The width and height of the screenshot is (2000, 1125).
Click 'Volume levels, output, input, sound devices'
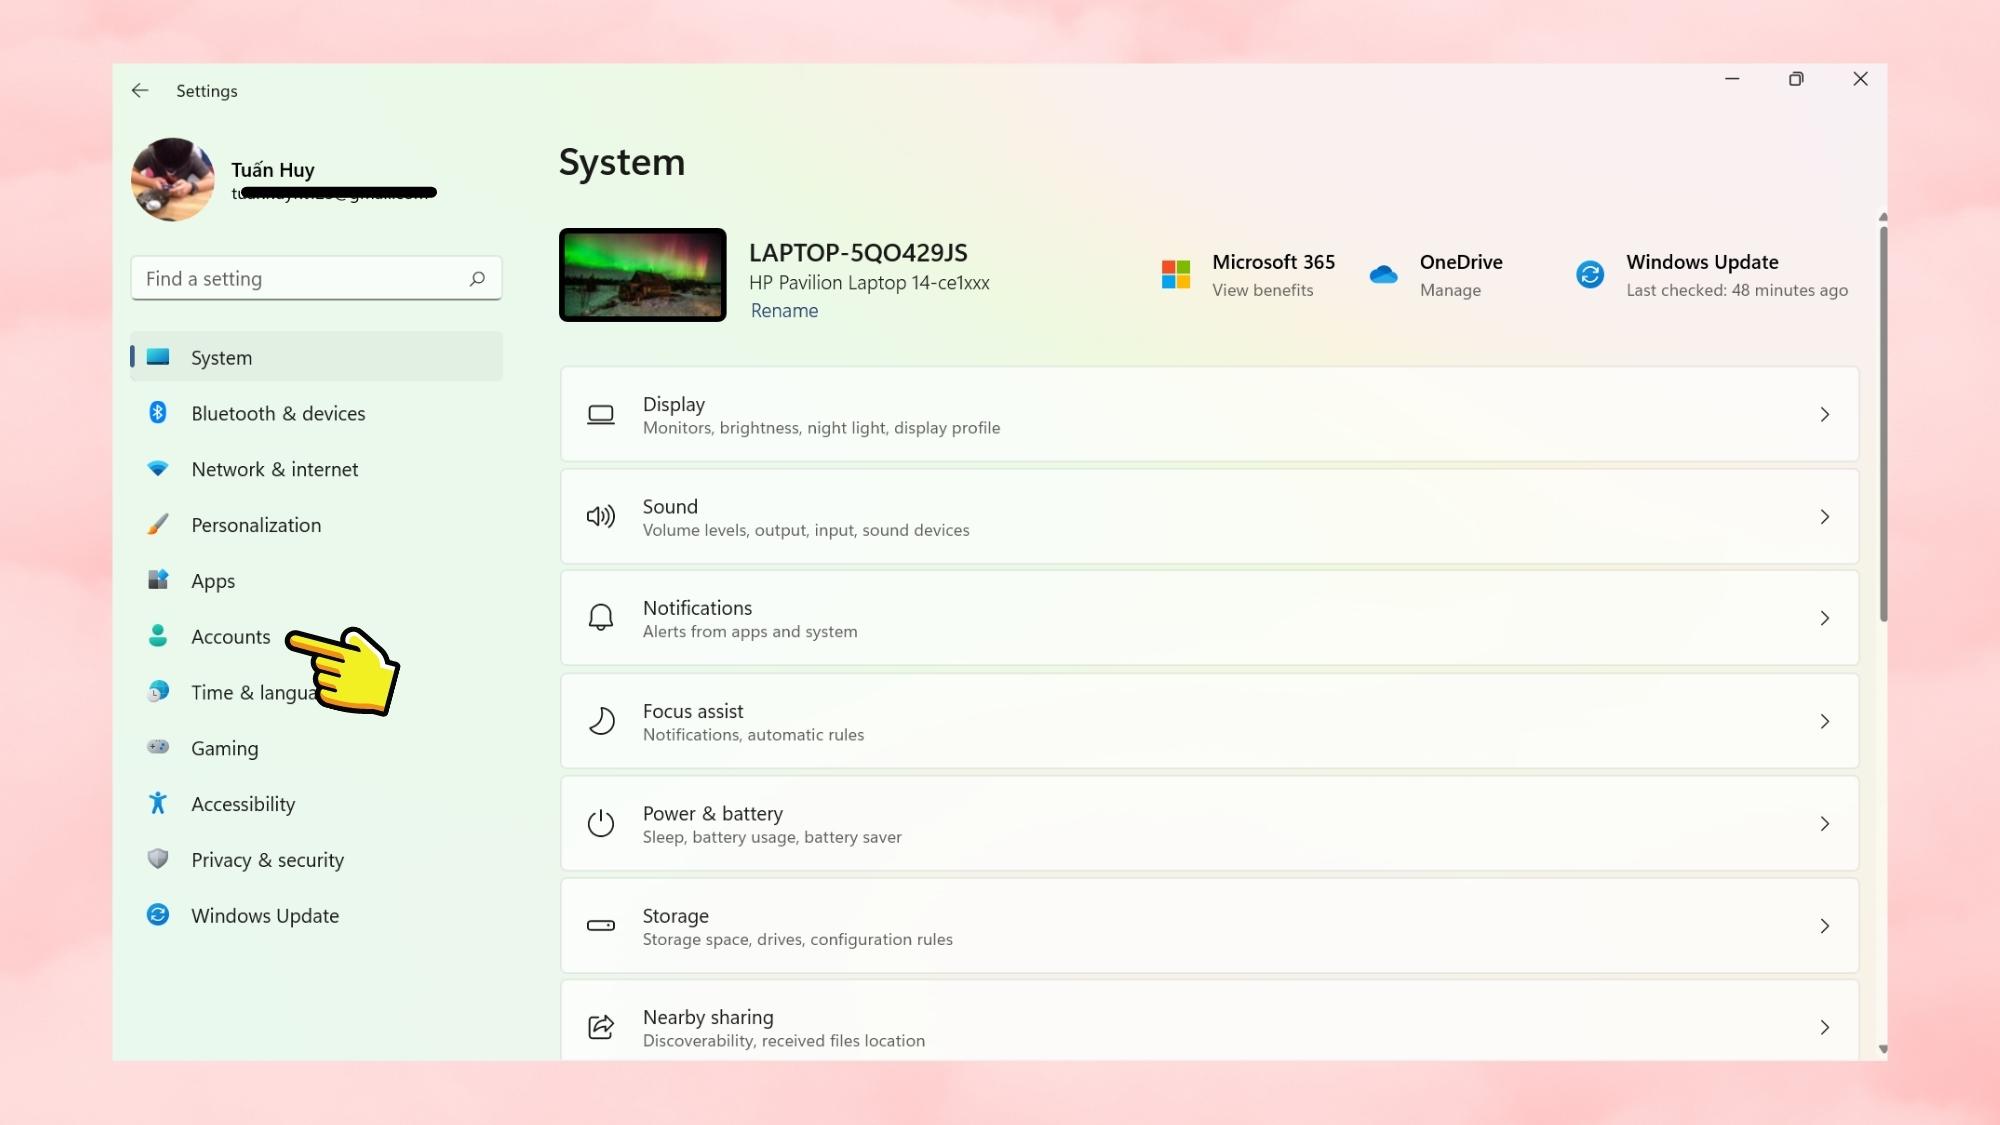coord(806,530)
